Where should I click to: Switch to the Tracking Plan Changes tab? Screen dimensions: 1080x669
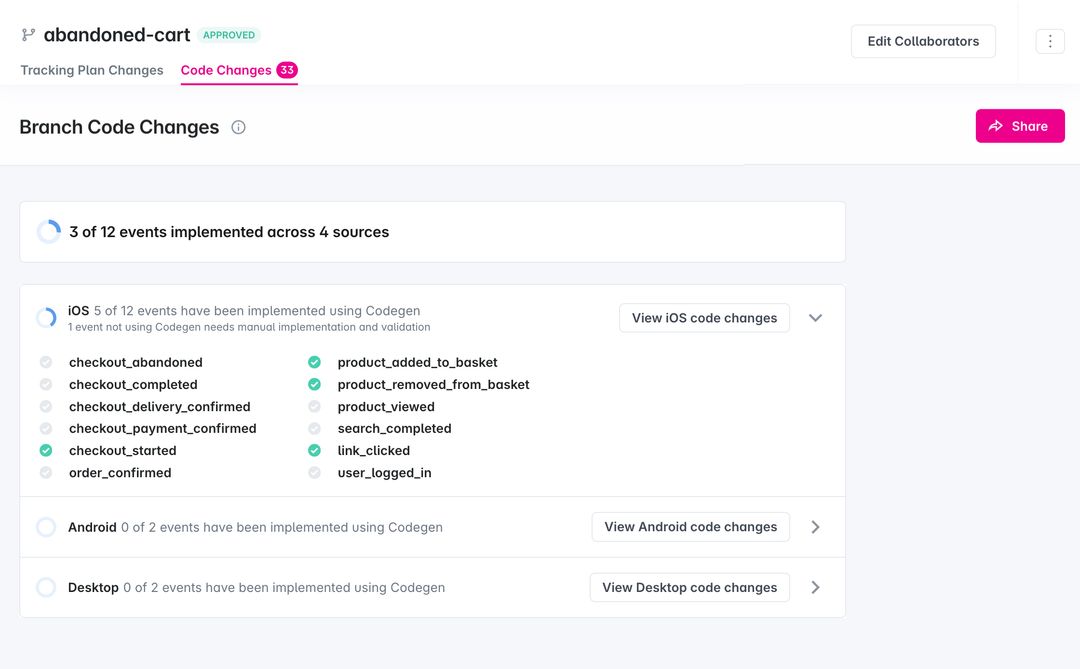(91, 70)
